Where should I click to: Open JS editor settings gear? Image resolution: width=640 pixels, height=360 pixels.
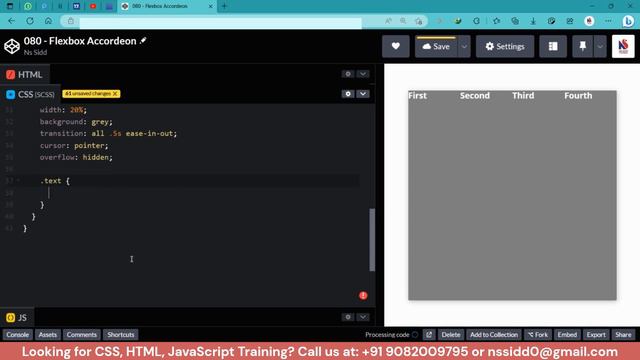coord(348,317)
